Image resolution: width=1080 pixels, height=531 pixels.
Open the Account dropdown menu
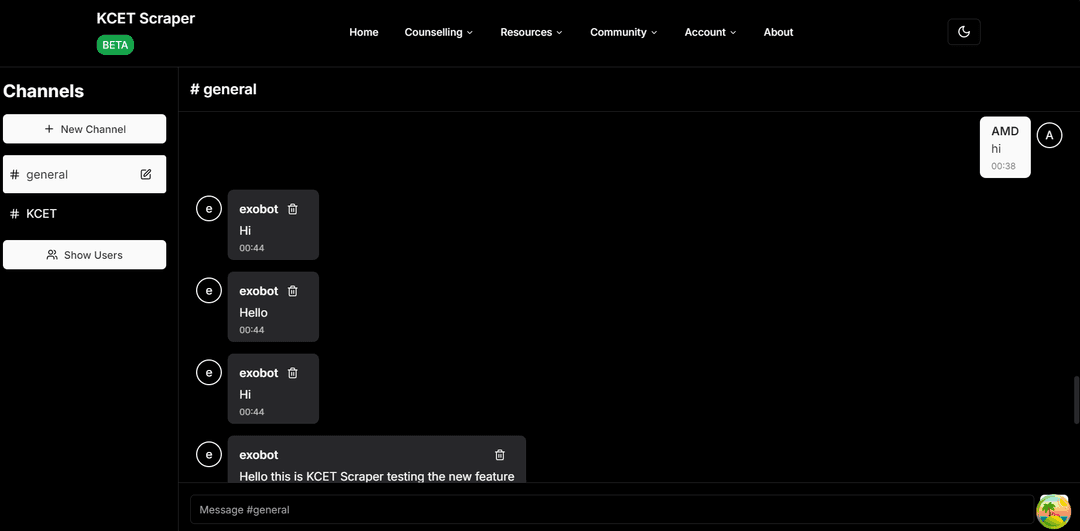pyautogui.click(x=710, y=32)
